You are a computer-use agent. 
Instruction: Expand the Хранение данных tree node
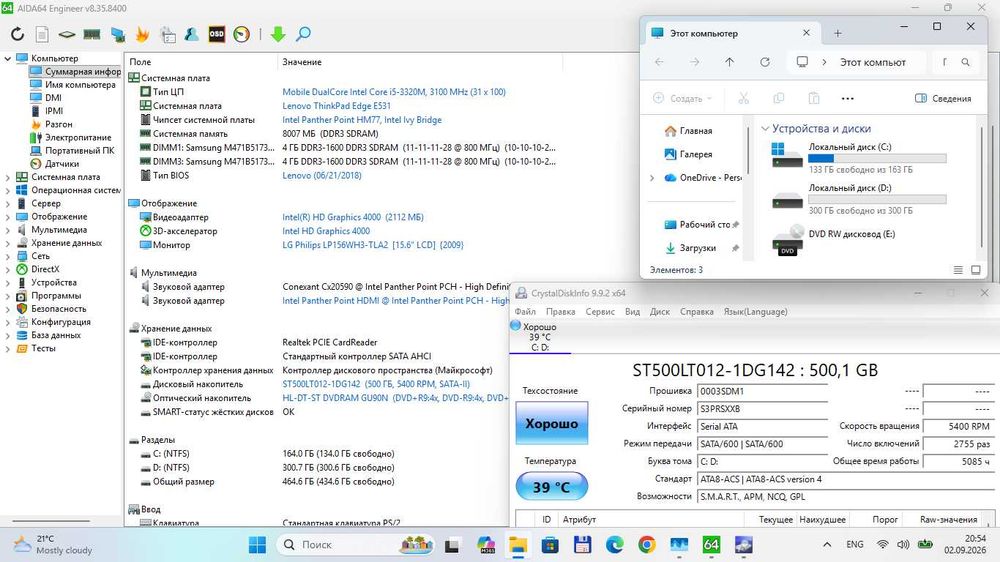pyautogui.click(x=8, y=243)
